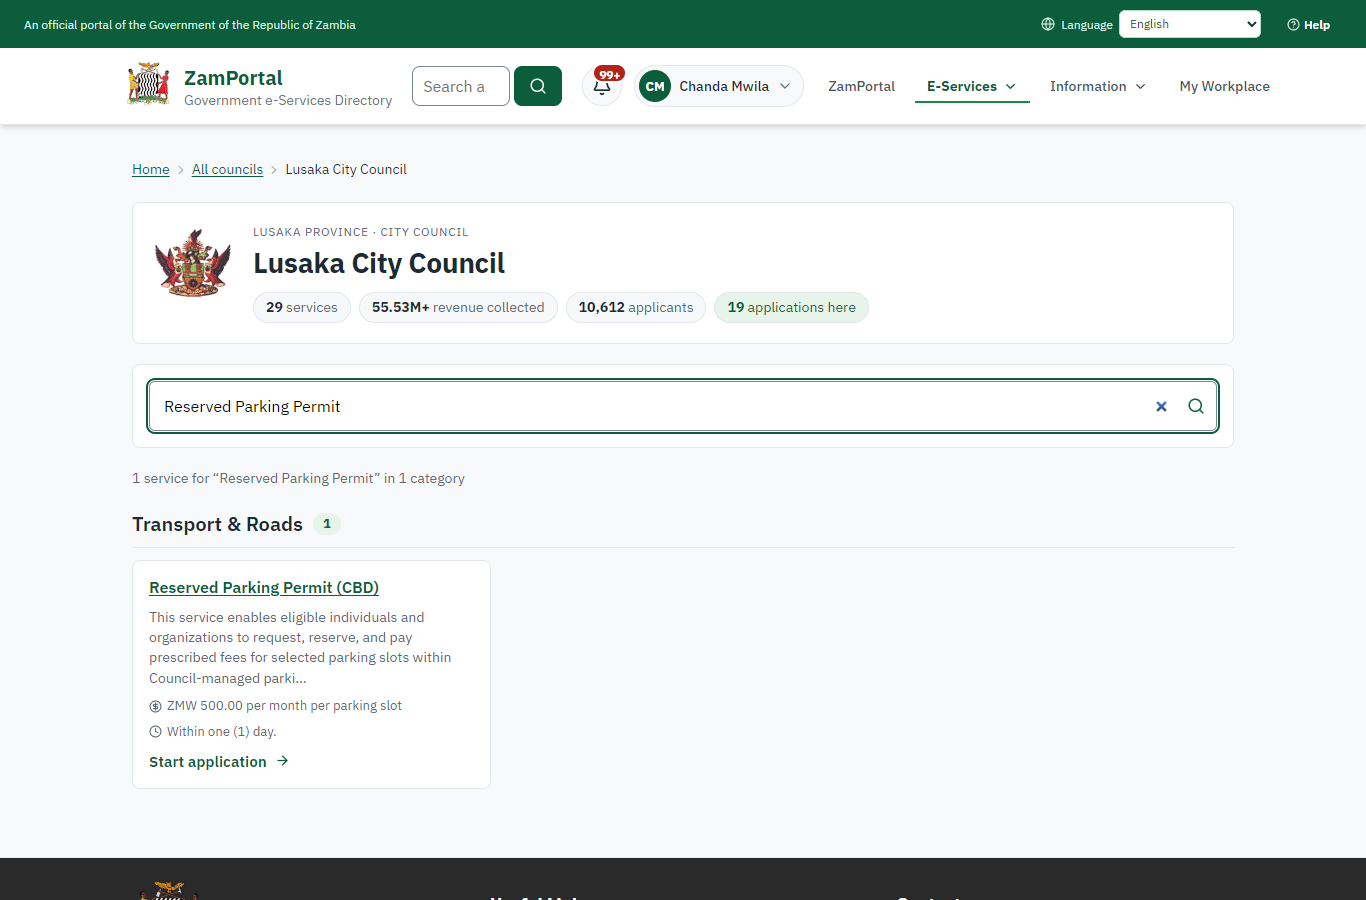This screenshot has height=900, width=1366.
Task: Click the 55.53M+ revenue collected badge
Action: (x=458, y=307)
